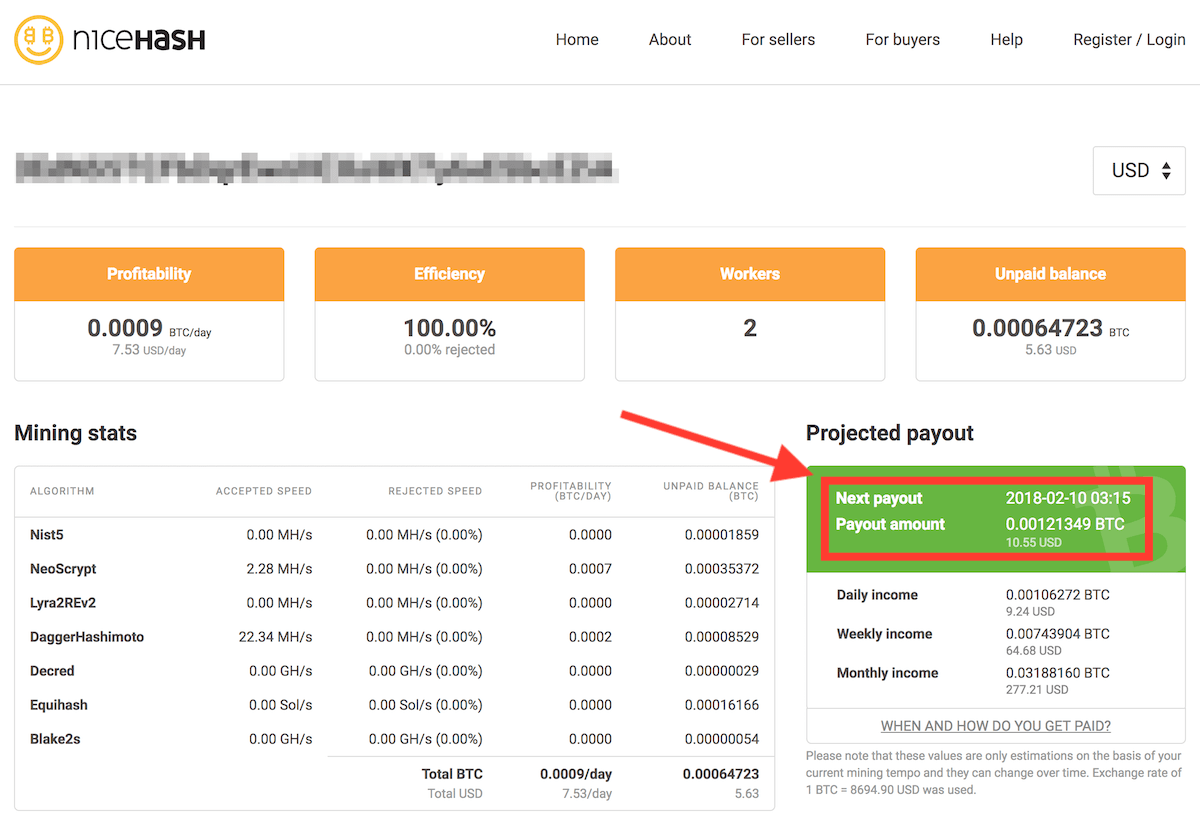Open the Home menu item

coord(577,40)
